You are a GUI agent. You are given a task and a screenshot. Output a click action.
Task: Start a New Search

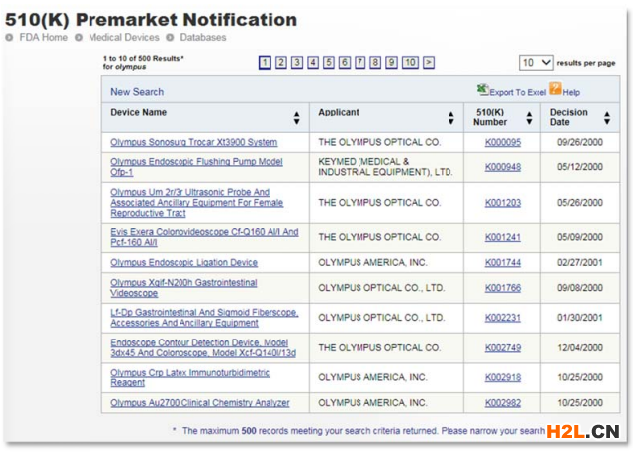[x=137, y=92]
